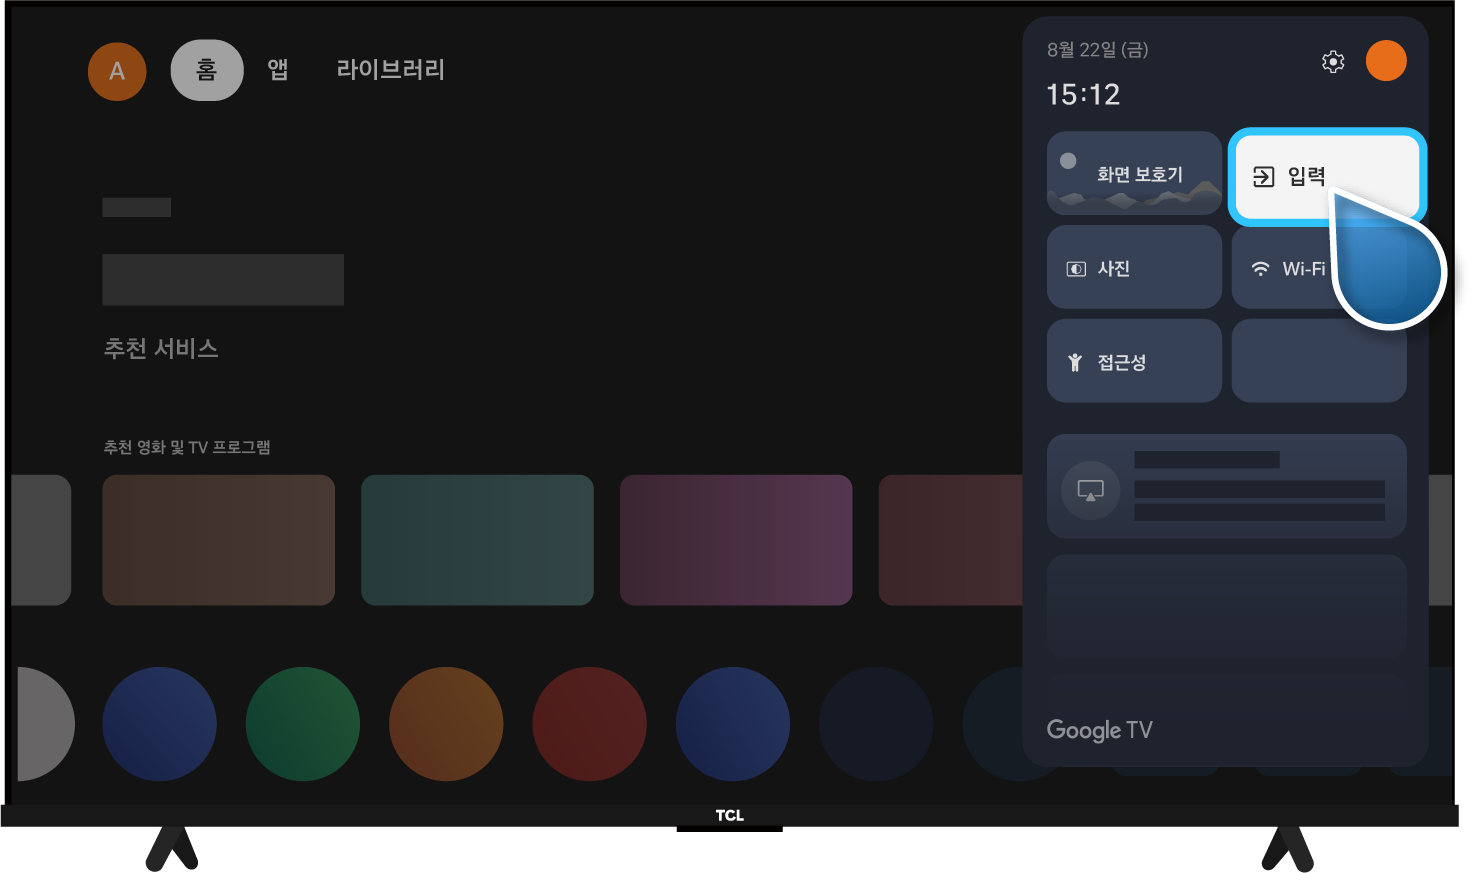This screenshot has width=1478, height=873.
Task: Click the photo icon on 사진 tile
Action: pos(1076,269)
